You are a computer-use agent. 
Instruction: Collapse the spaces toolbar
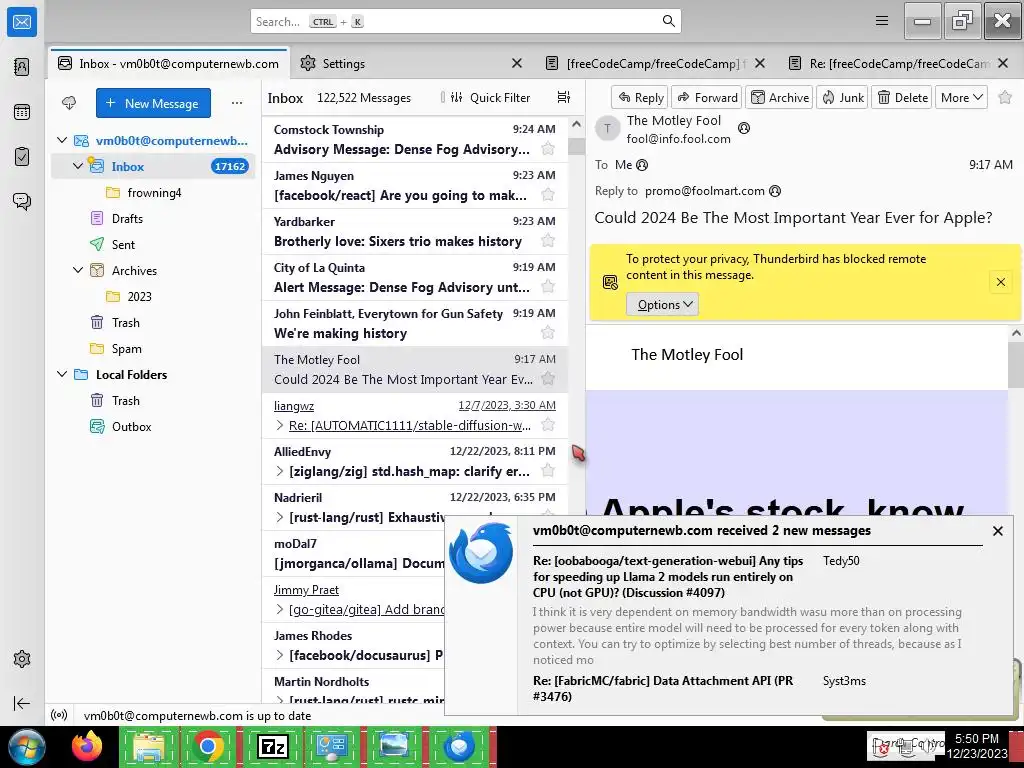coord(22,703)
